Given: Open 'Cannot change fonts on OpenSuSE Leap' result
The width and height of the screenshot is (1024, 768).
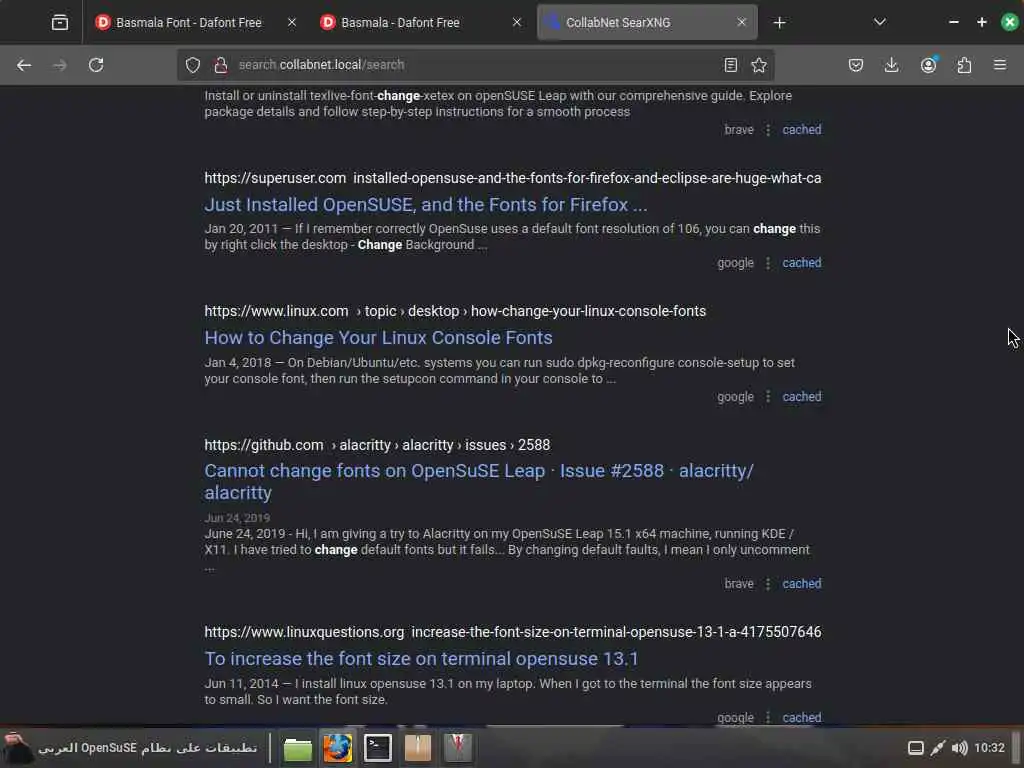Looking at the screenshot, I should point(479,482).
